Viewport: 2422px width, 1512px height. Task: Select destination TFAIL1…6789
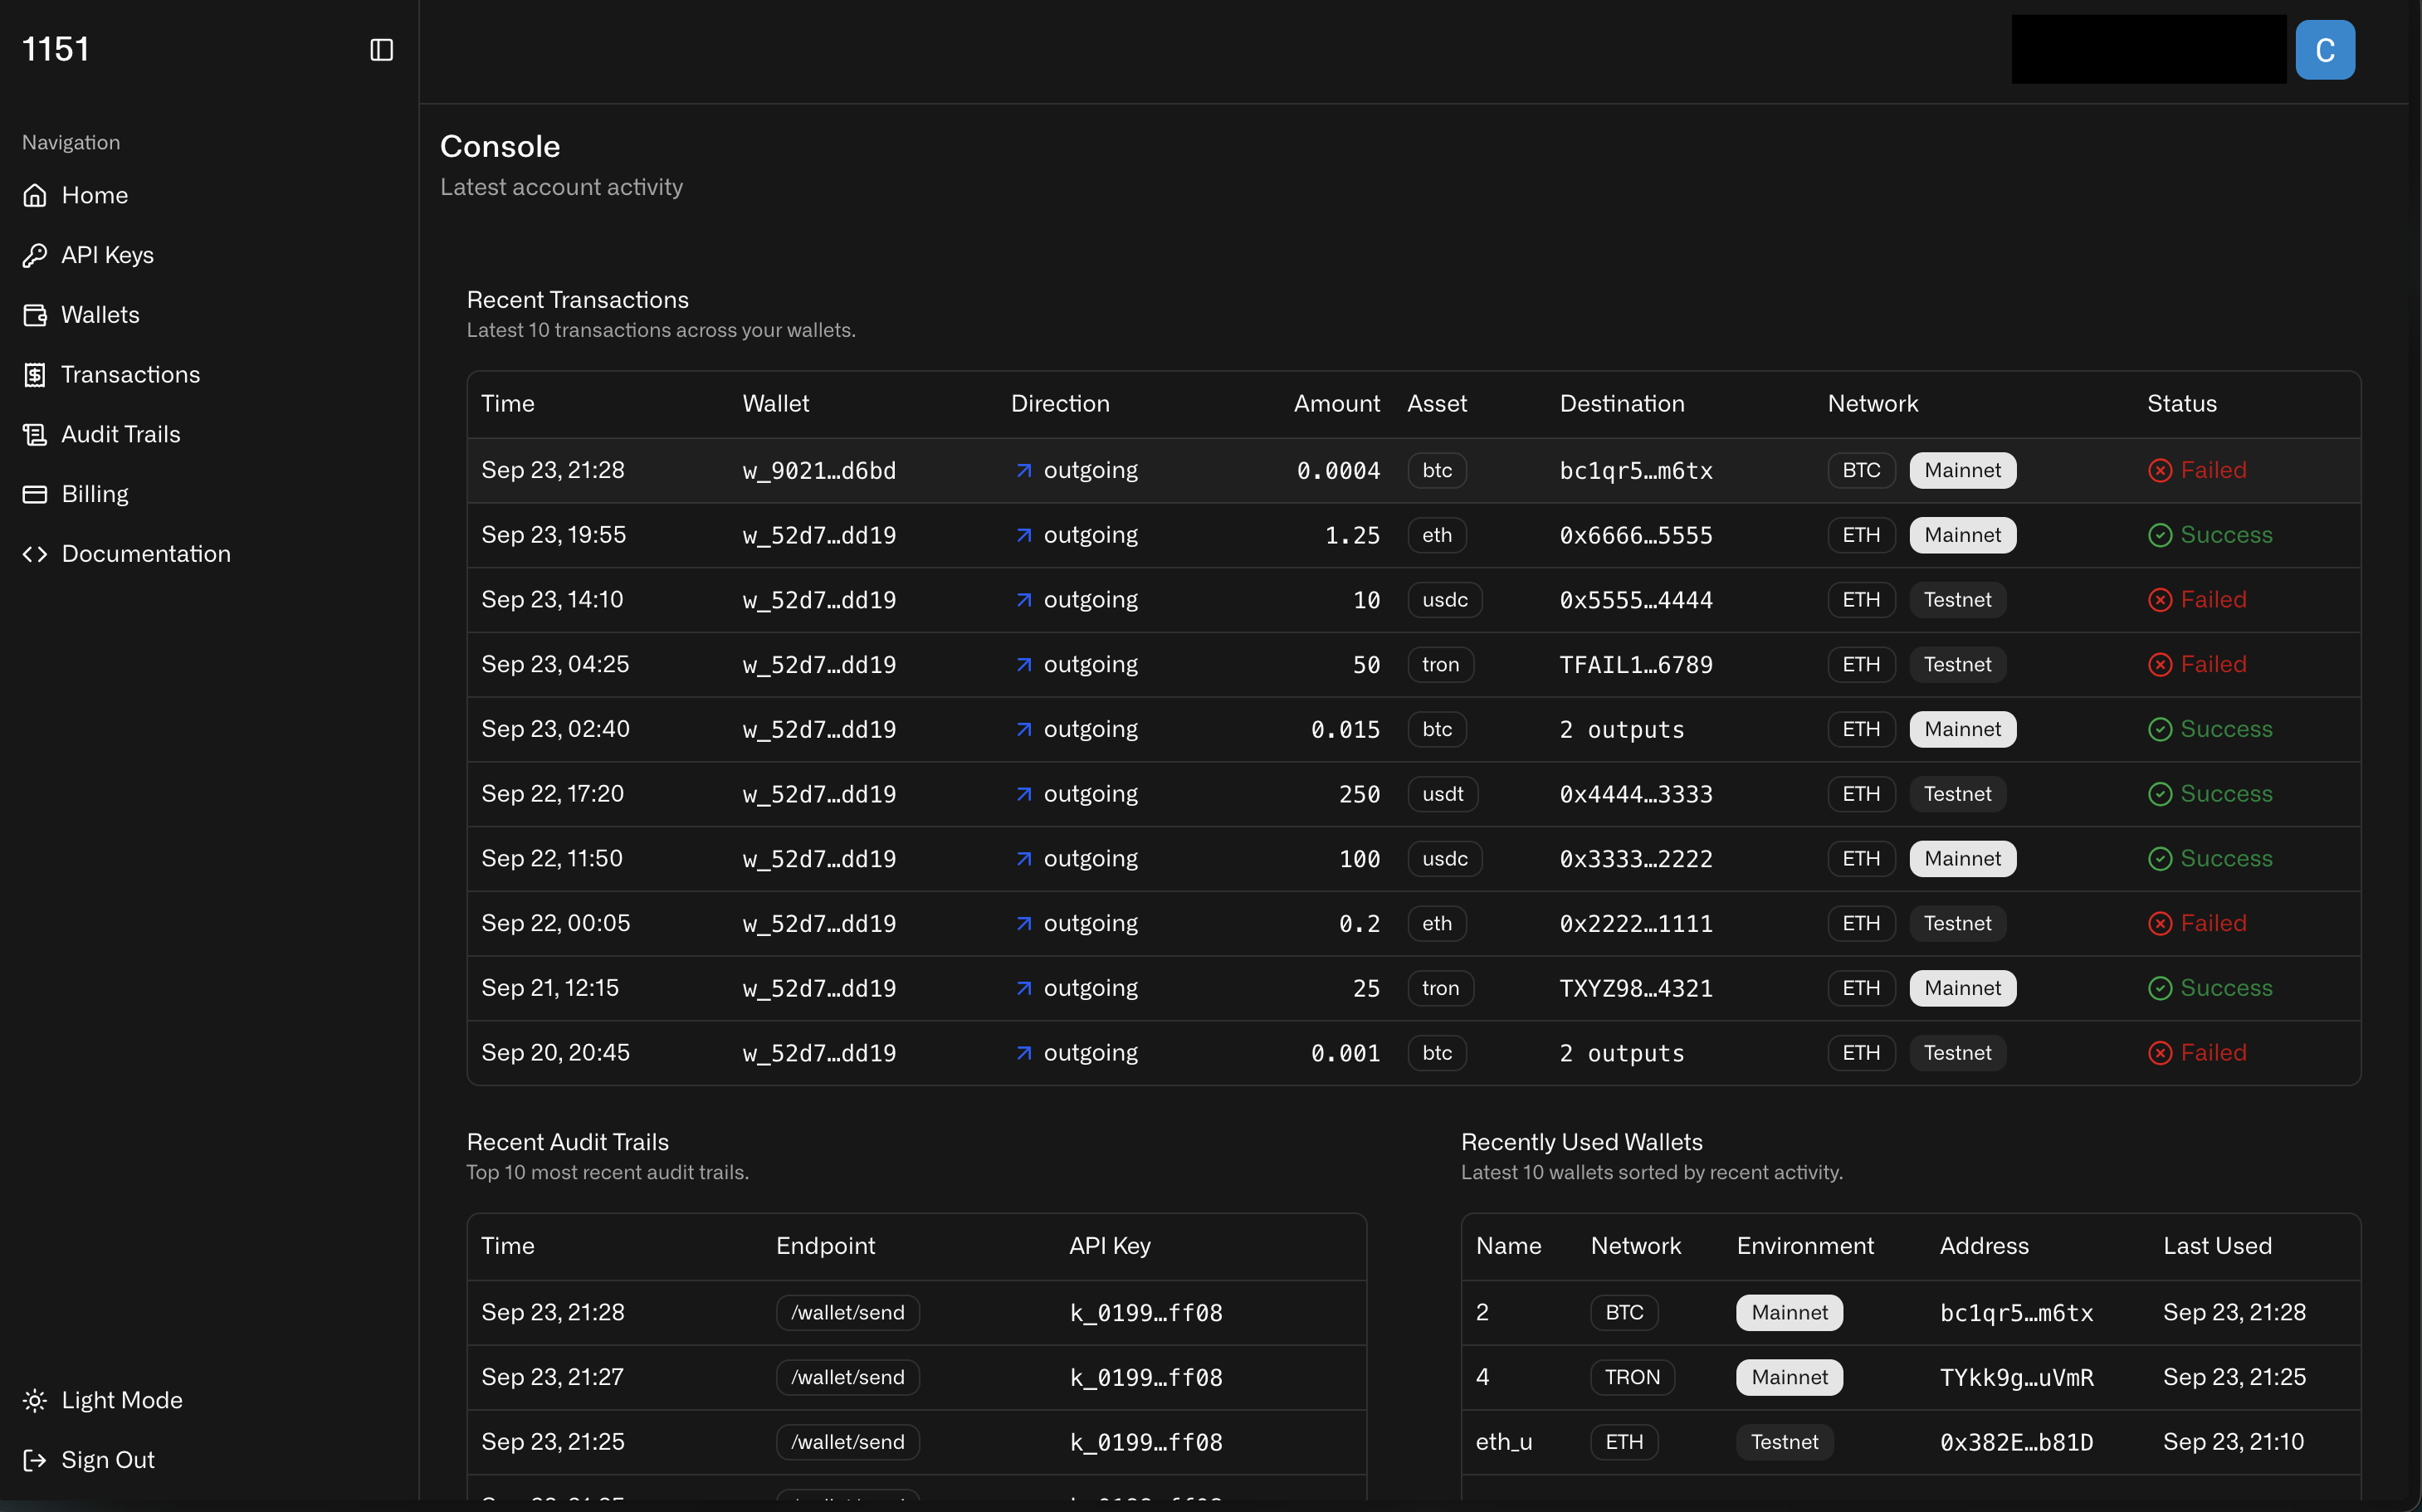pos(1636,665)
